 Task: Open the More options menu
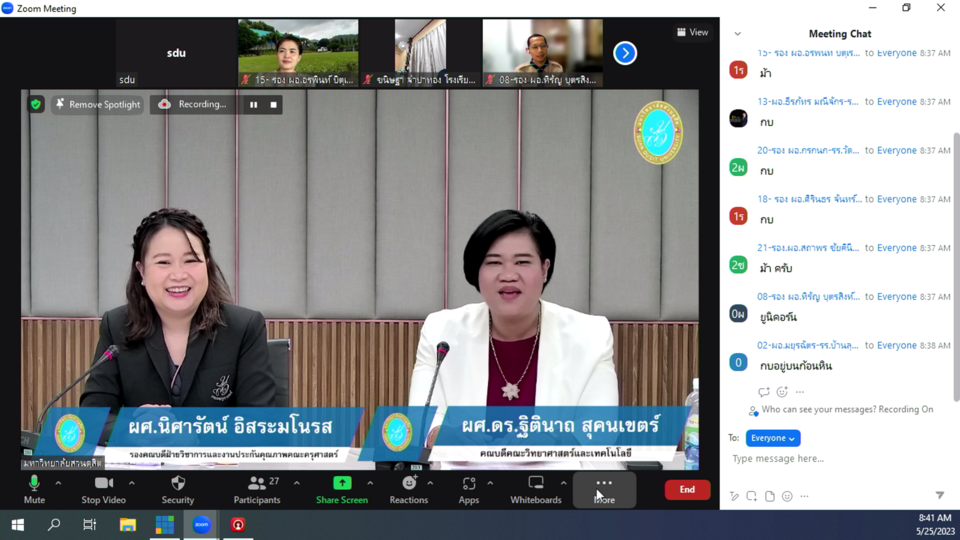point(604,488)
